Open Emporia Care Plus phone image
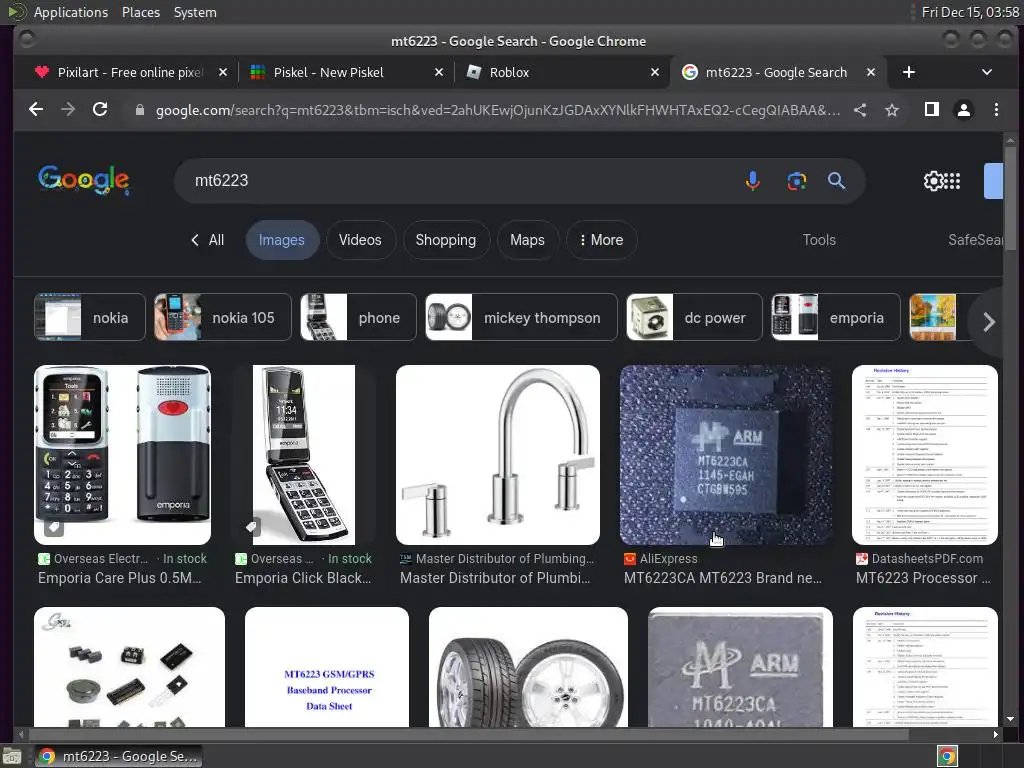1024x768 pixels. pos(122,455)
